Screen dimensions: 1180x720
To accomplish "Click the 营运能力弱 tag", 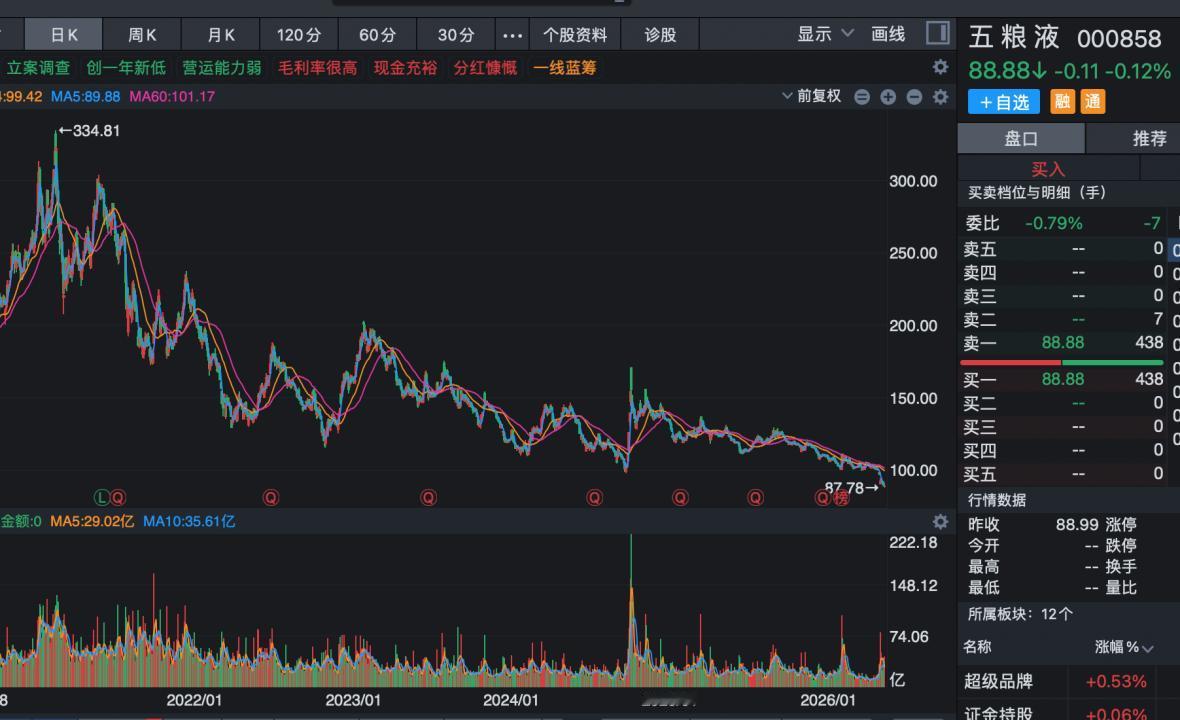I will (222, 68).
